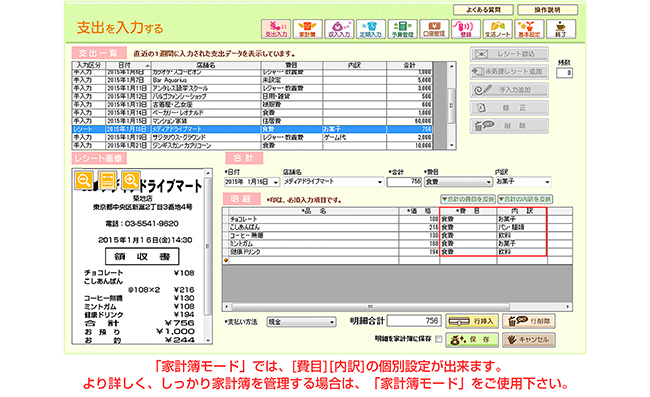Open the 予算管理 budget management screen
The height and width of the screenshot is (397, 650).
click(403, 29)
